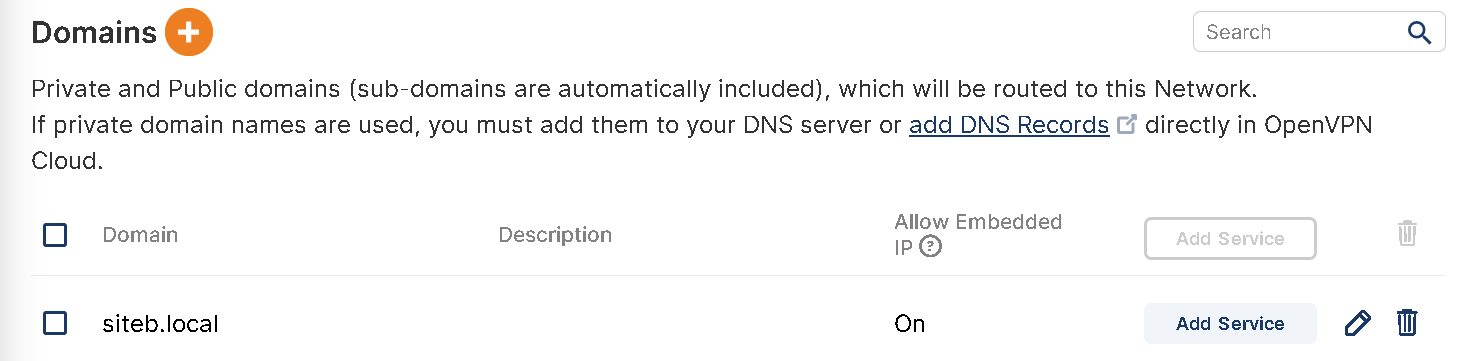Delete siteb.local using its trash icon

coord(1407,323)
